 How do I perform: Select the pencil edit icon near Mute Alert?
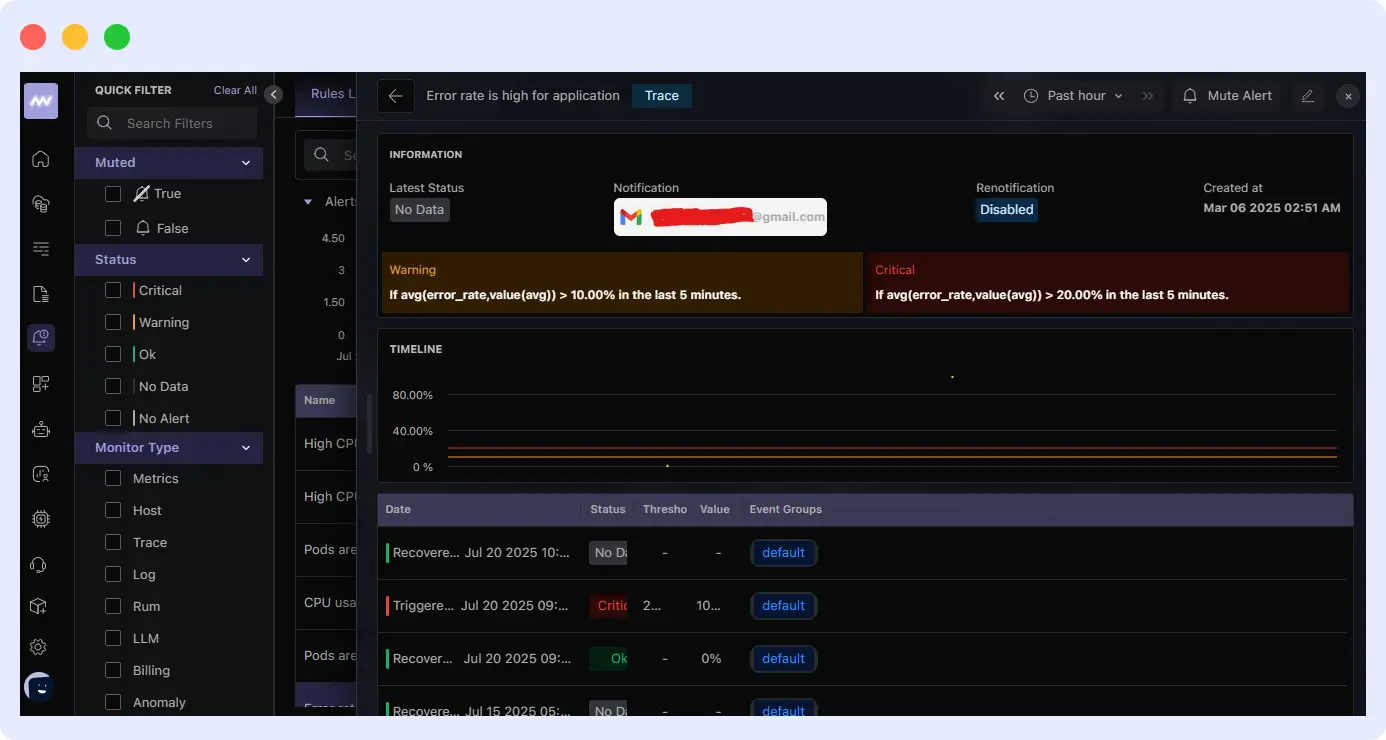[1309, 95]
